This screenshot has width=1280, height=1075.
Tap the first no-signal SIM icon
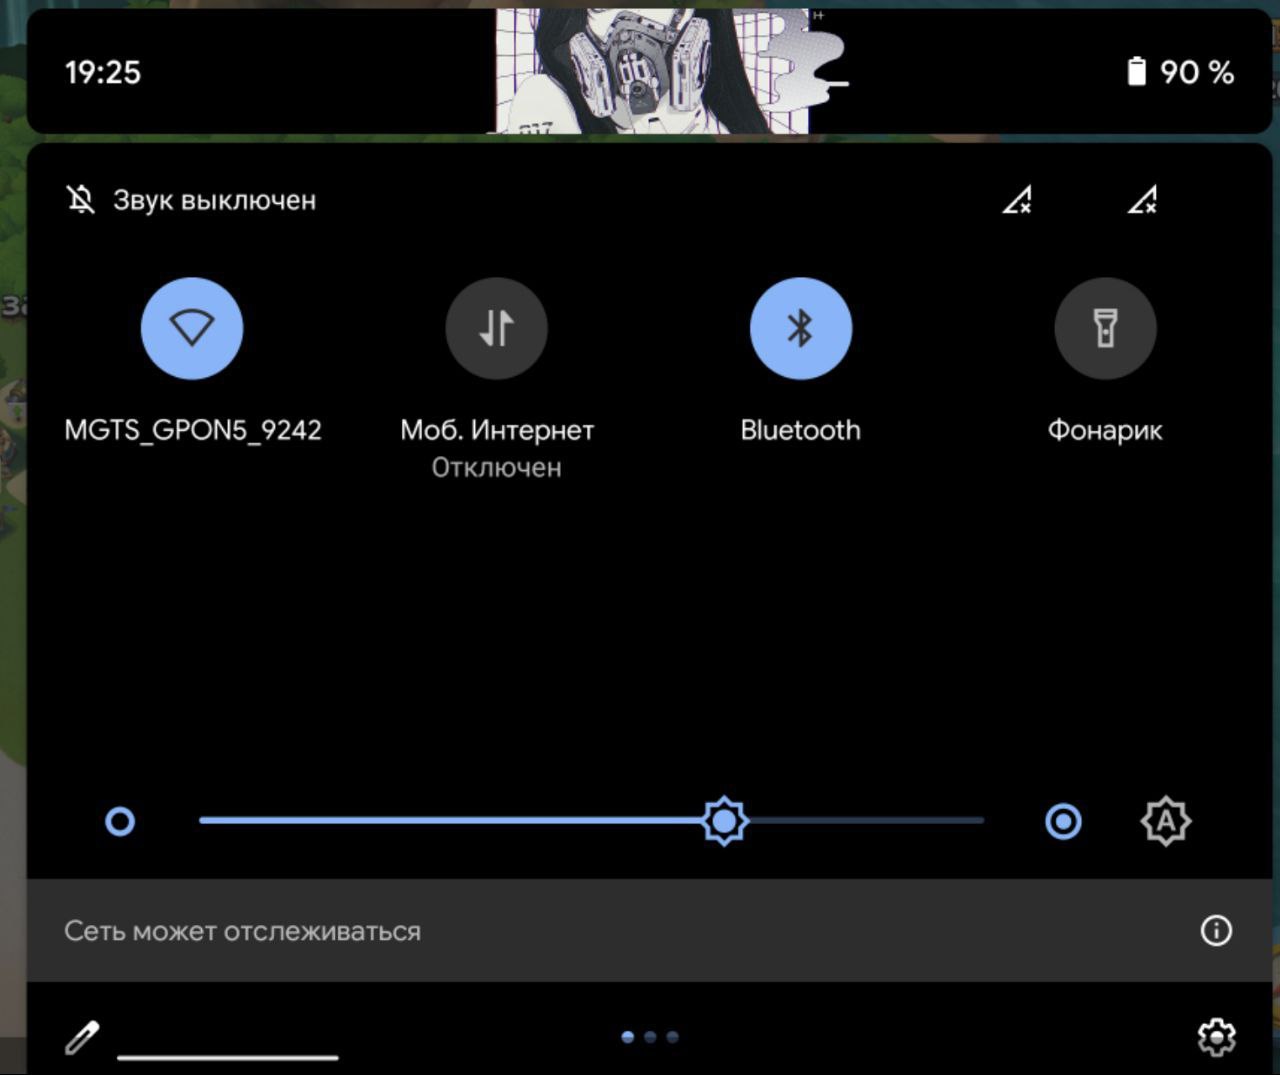pyautogui.click(x=1018, y=199)
